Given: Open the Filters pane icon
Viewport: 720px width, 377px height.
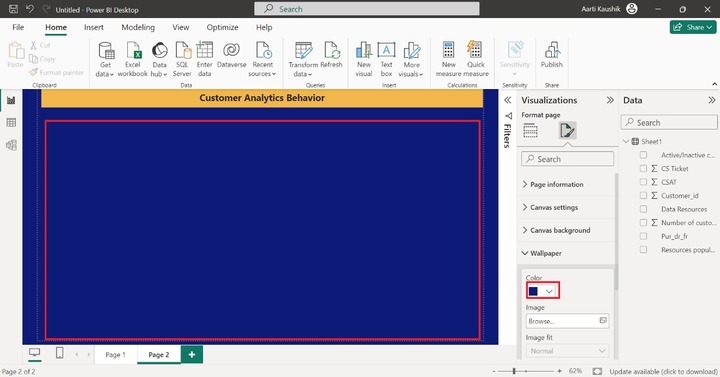Looking at the screenshot, I should point(508,116).
